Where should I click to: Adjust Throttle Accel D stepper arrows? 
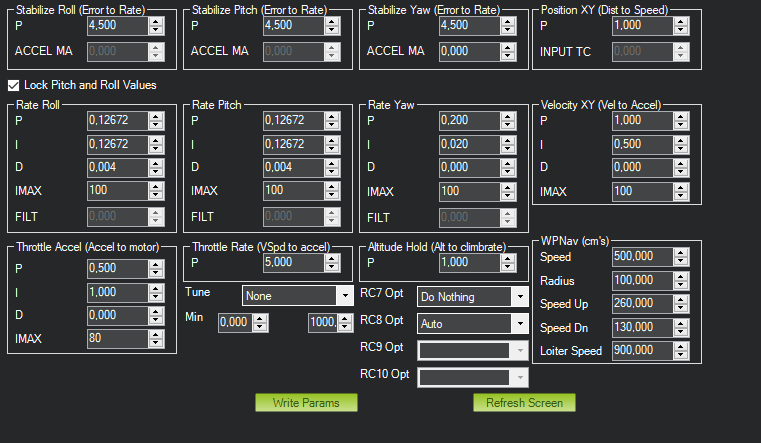(156, 315)
